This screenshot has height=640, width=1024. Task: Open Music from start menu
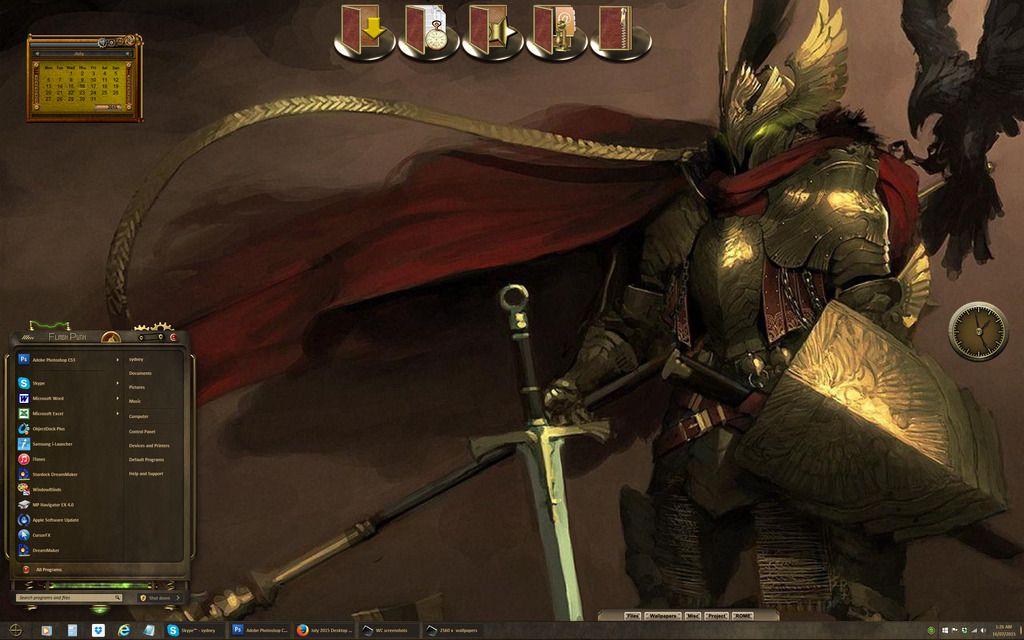(x=135, y=402)
